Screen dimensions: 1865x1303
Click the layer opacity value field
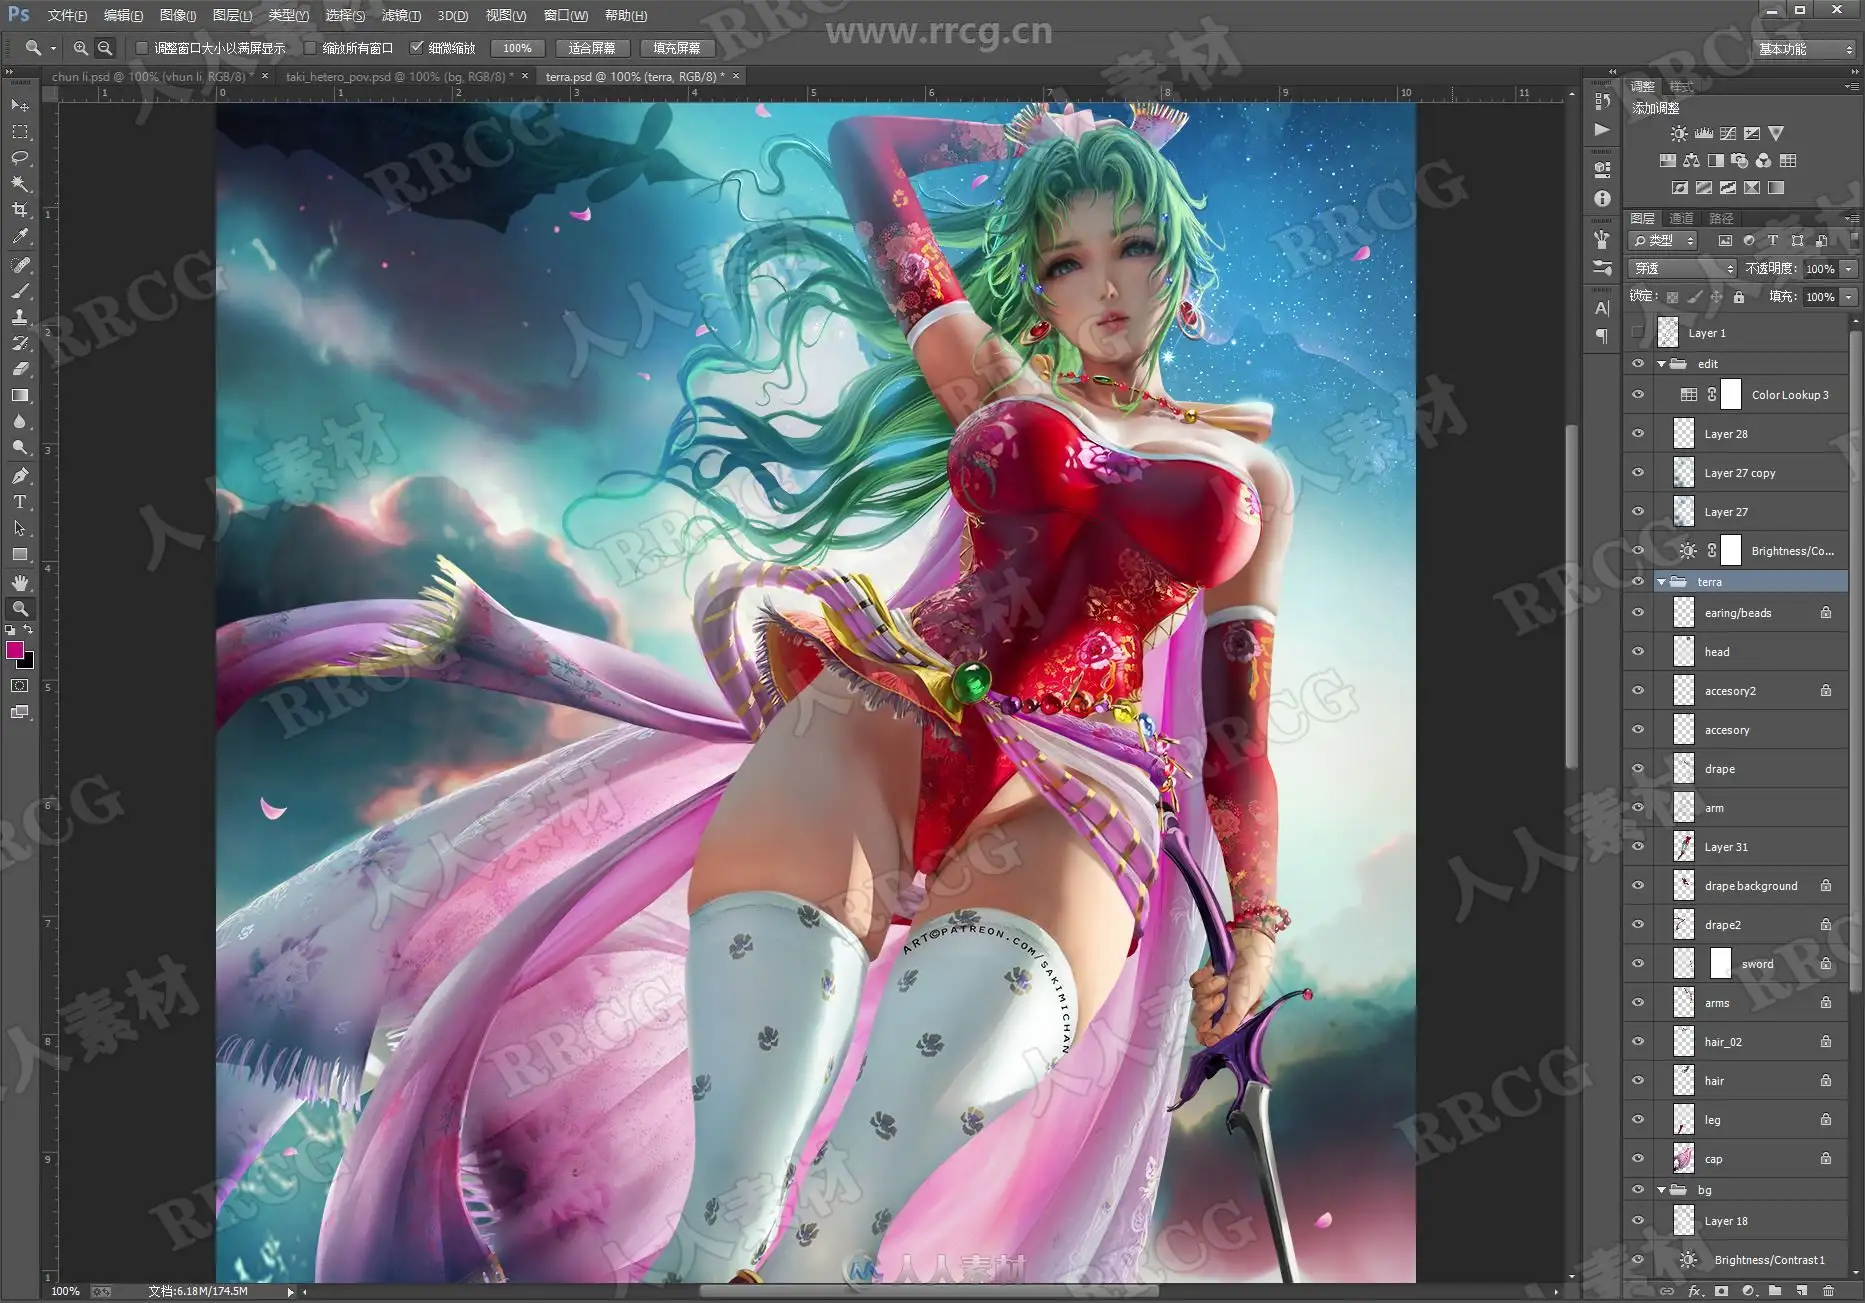pos(1820,269)
